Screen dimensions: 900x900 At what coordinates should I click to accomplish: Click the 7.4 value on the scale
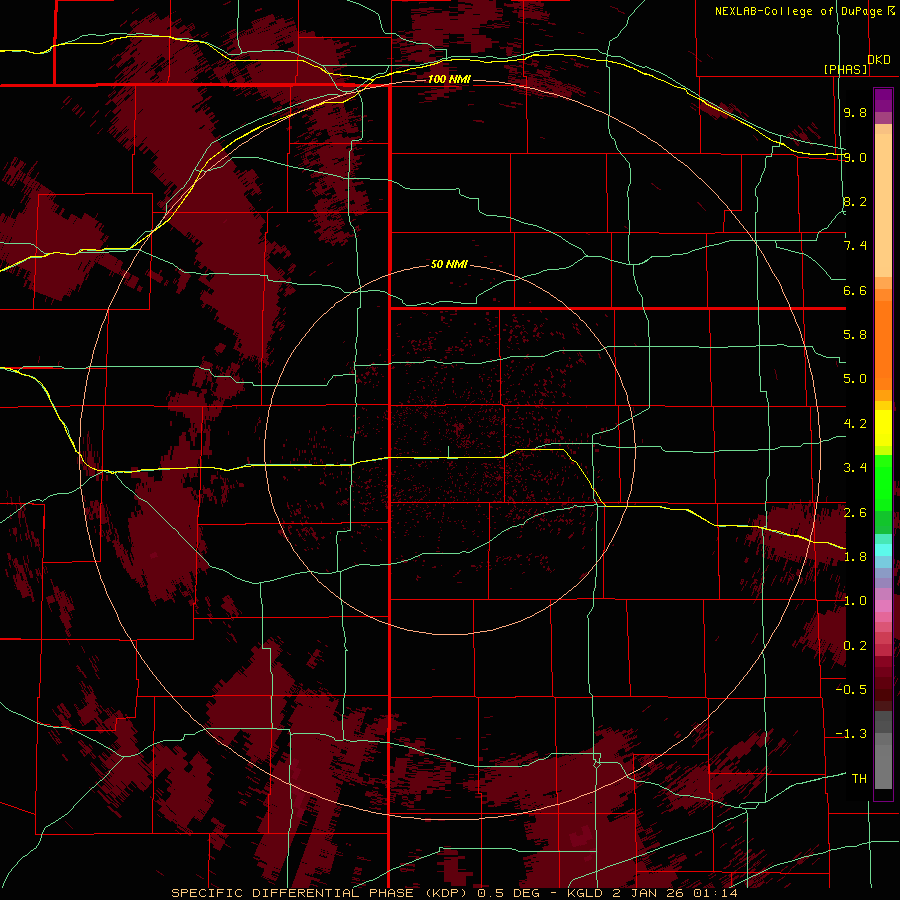(x=855, y=246)
